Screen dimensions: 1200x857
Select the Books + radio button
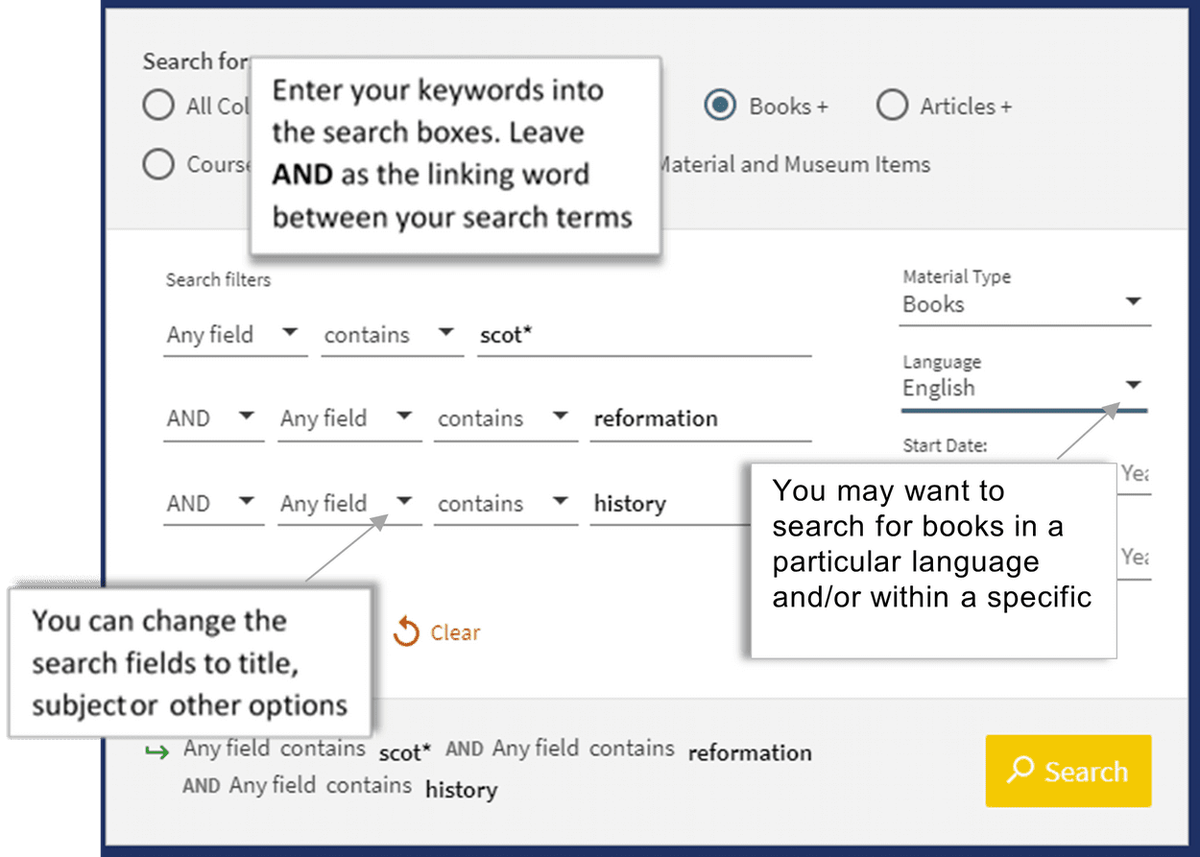click(720, 105)
